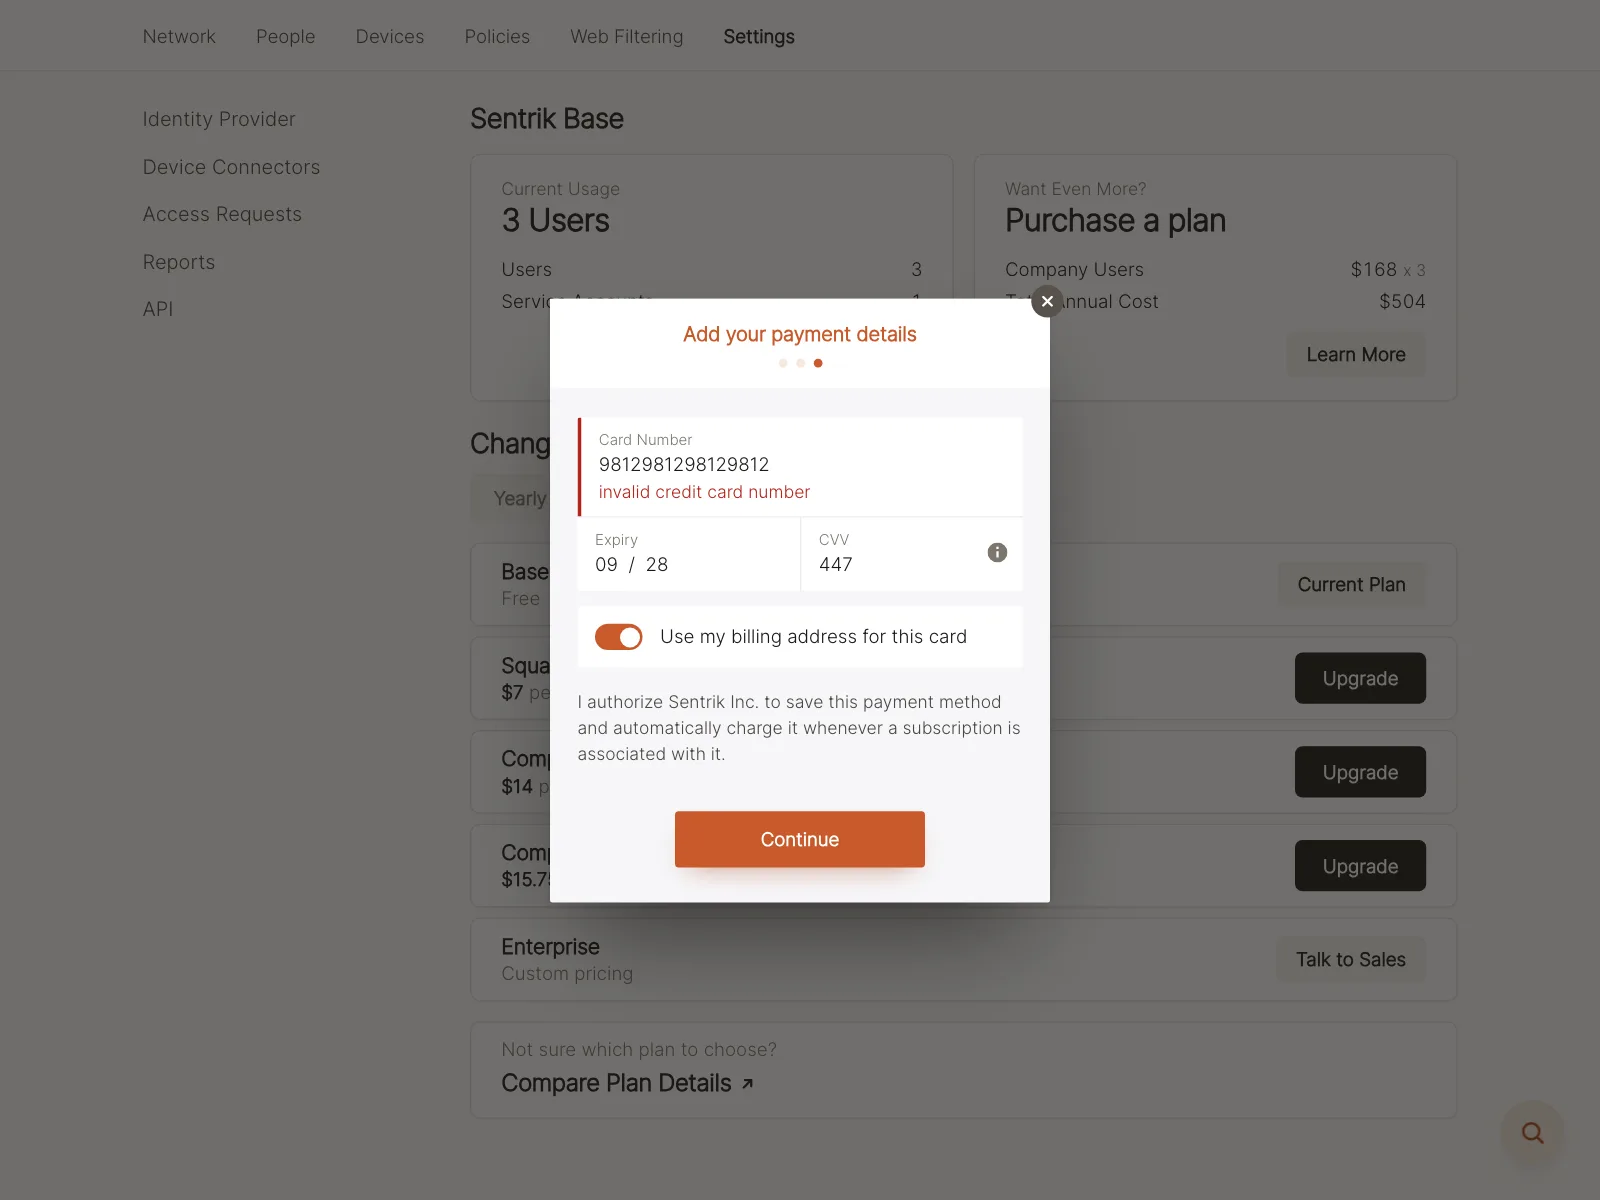
Task: Open the search help bubble icon
Action: click(1532, 1133)
